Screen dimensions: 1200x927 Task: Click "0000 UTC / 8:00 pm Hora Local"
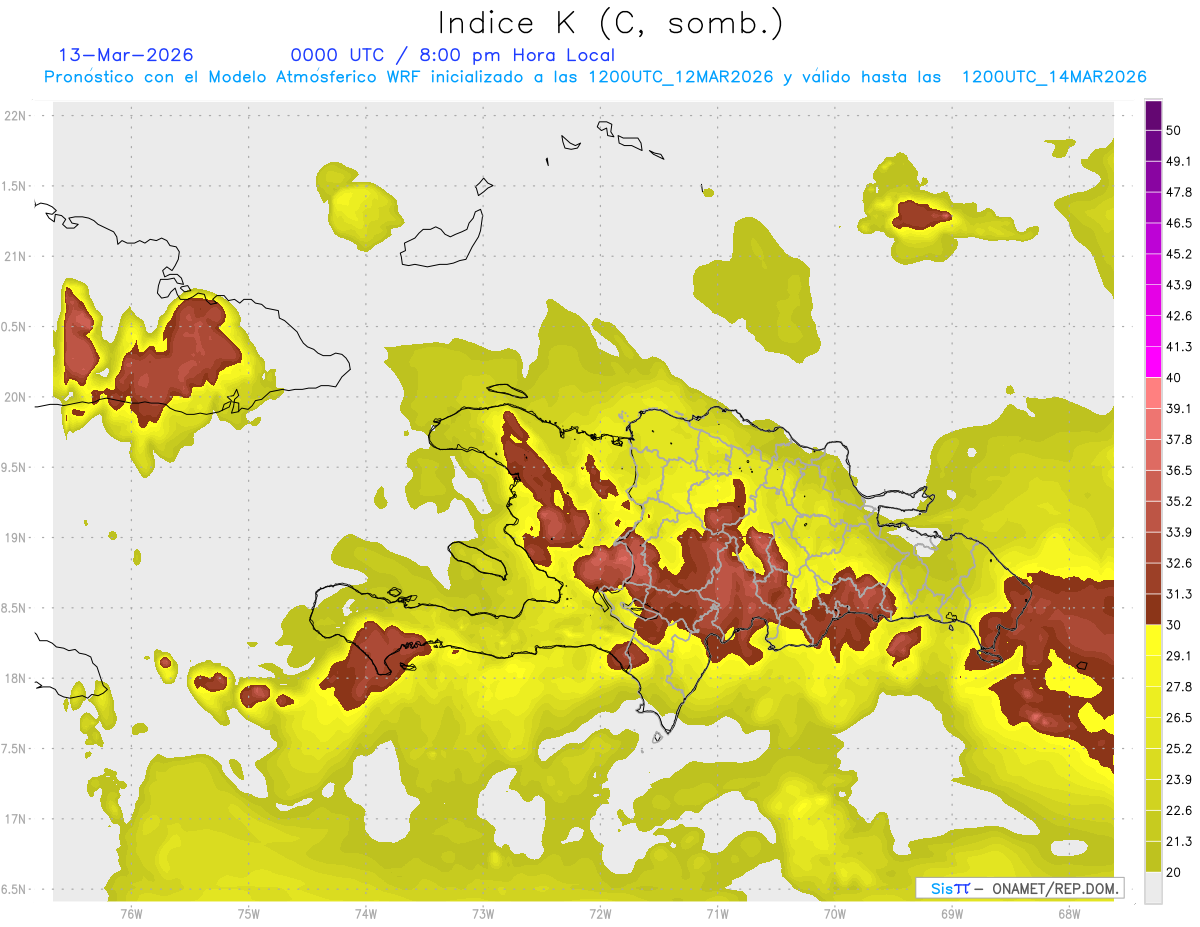point(452,55)
